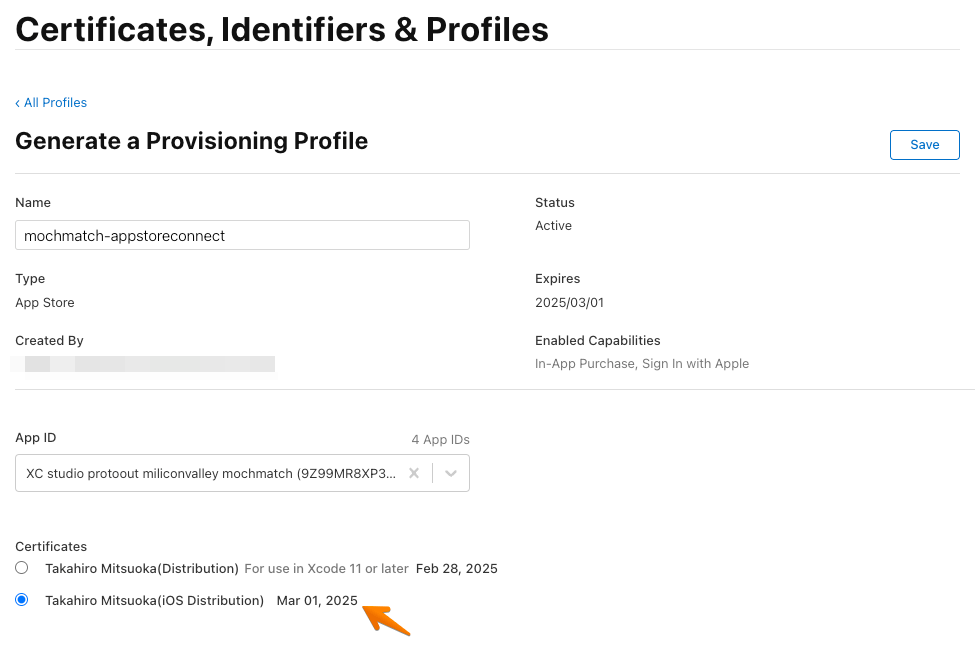This screenshot has width=975, height=647.
Task: Focus the profile Name input field
Action: point(242,236)
